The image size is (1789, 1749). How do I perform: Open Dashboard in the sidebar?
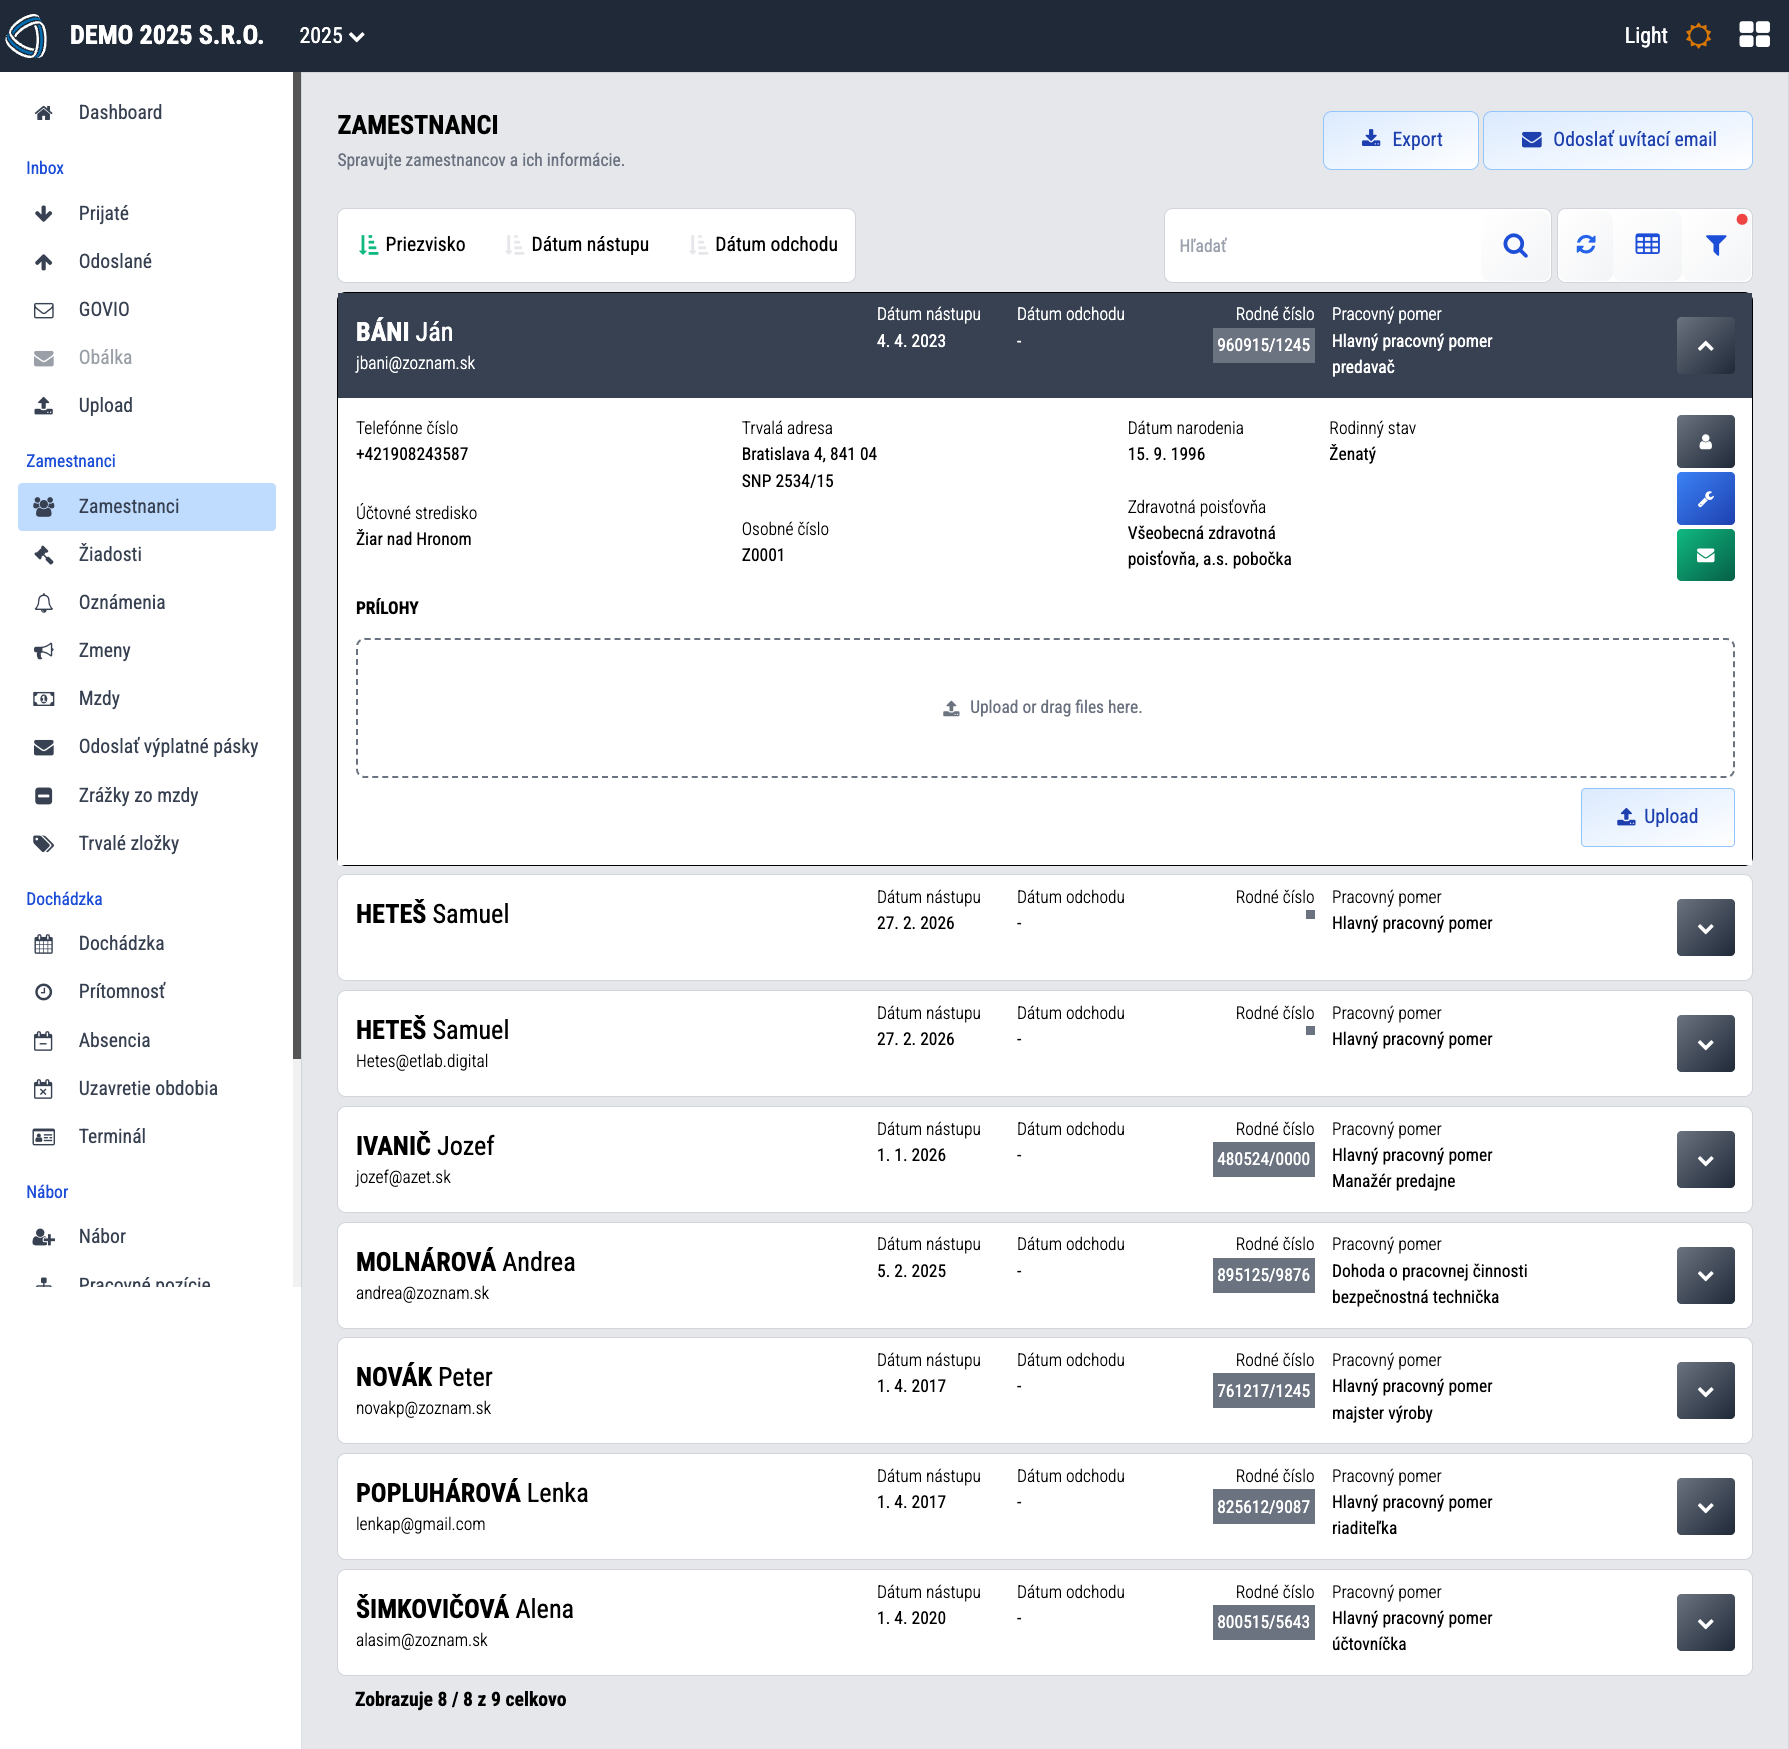click(120, 113)
